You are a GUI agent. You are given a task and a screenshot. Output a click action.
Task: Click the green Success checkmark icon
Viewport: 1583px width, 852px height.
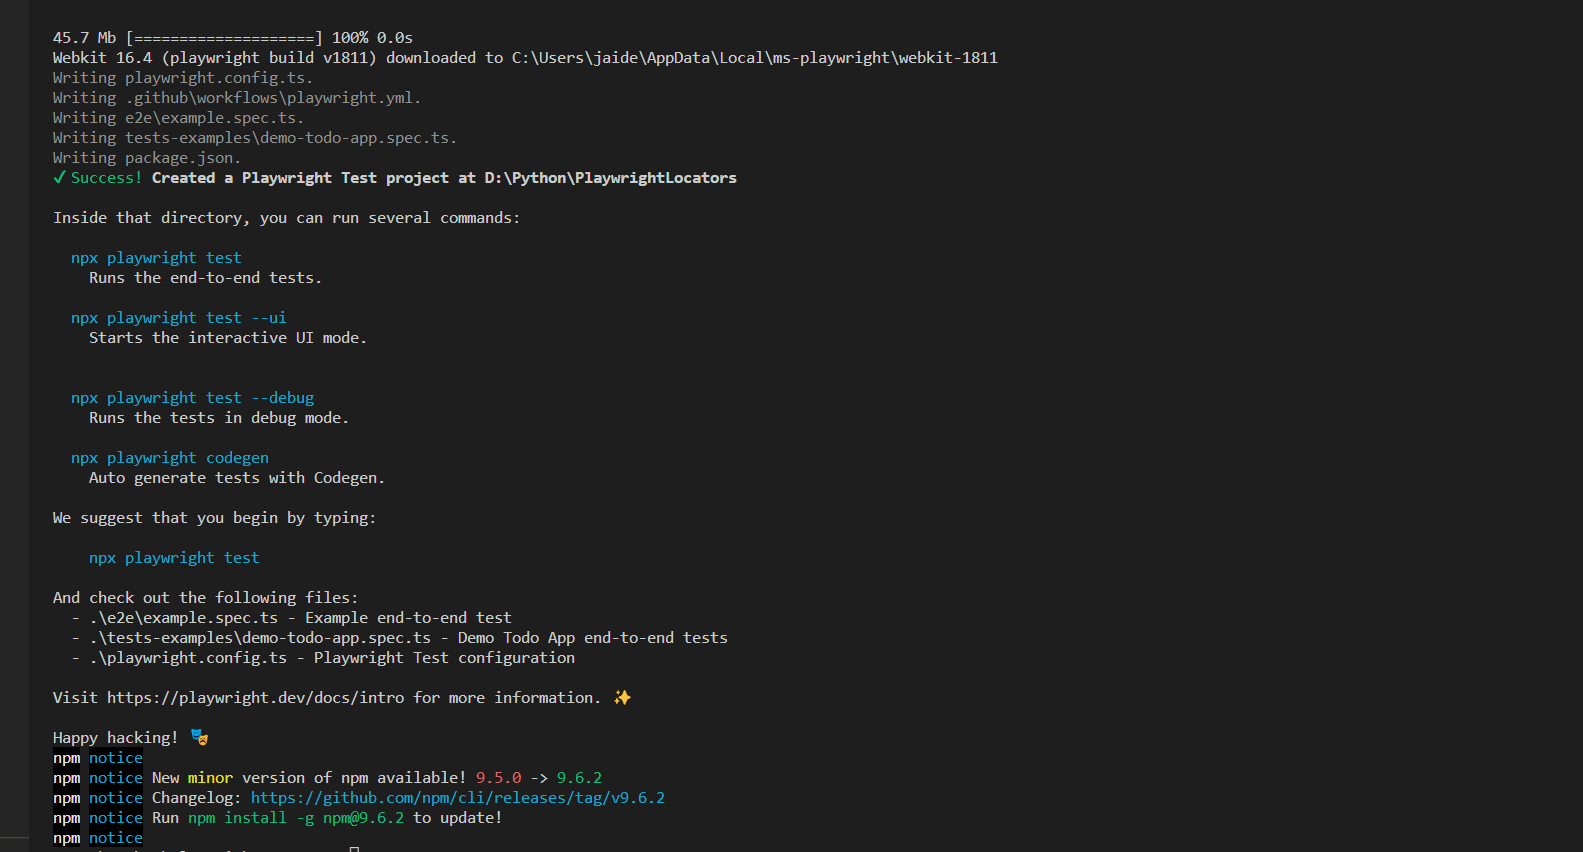(x=60, y=178)
